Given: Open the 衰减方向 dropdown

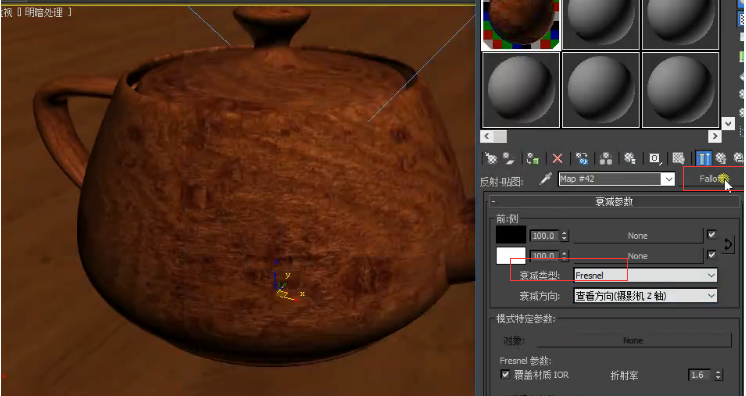Looking at the screenshot, I should [x=645, y=296].
